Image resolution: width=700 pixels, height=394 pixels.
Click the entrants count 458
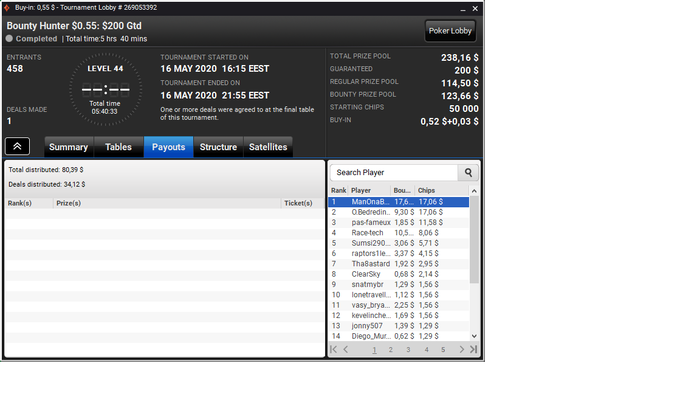15,69
